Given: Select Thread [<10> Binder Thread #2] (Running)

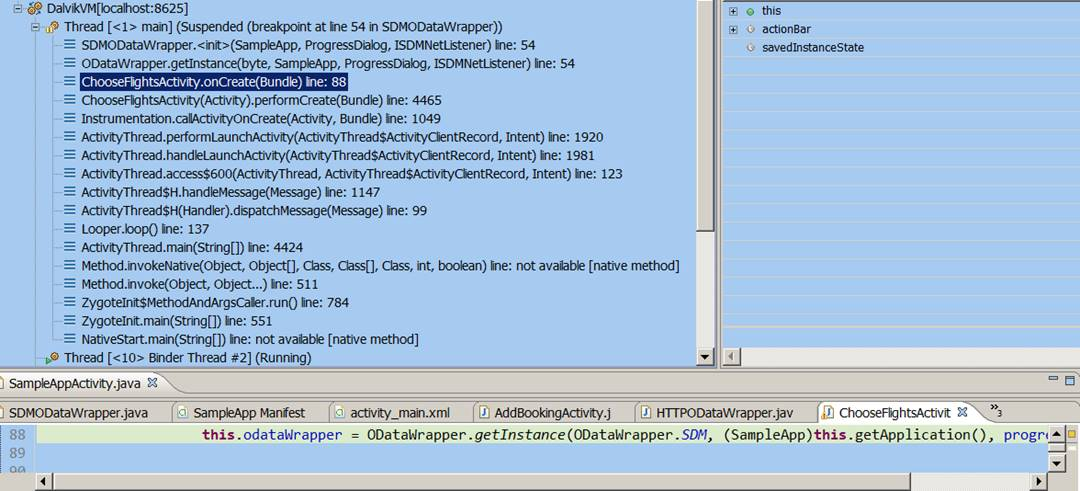Looking at the screenshot, I should [187, 358].
